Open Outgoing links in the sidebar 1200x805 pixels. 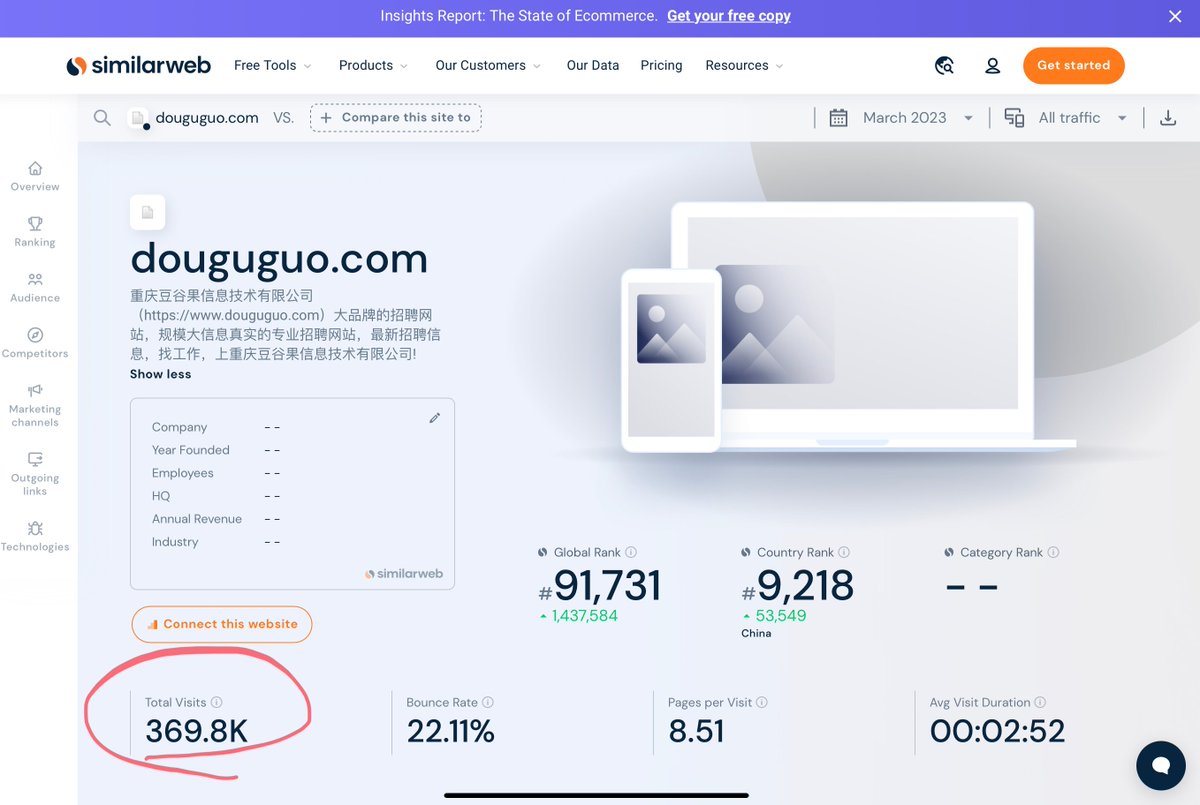[x=35, y=474]
